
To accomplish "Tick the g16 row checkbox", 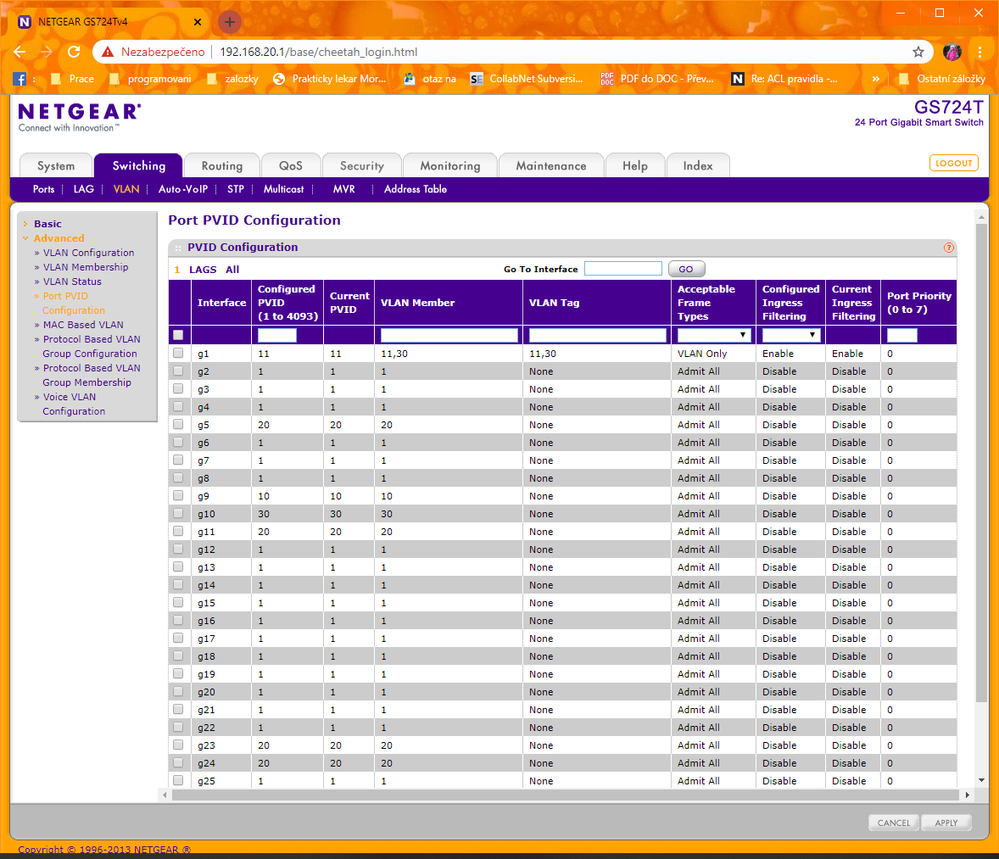I will [178, 621].
